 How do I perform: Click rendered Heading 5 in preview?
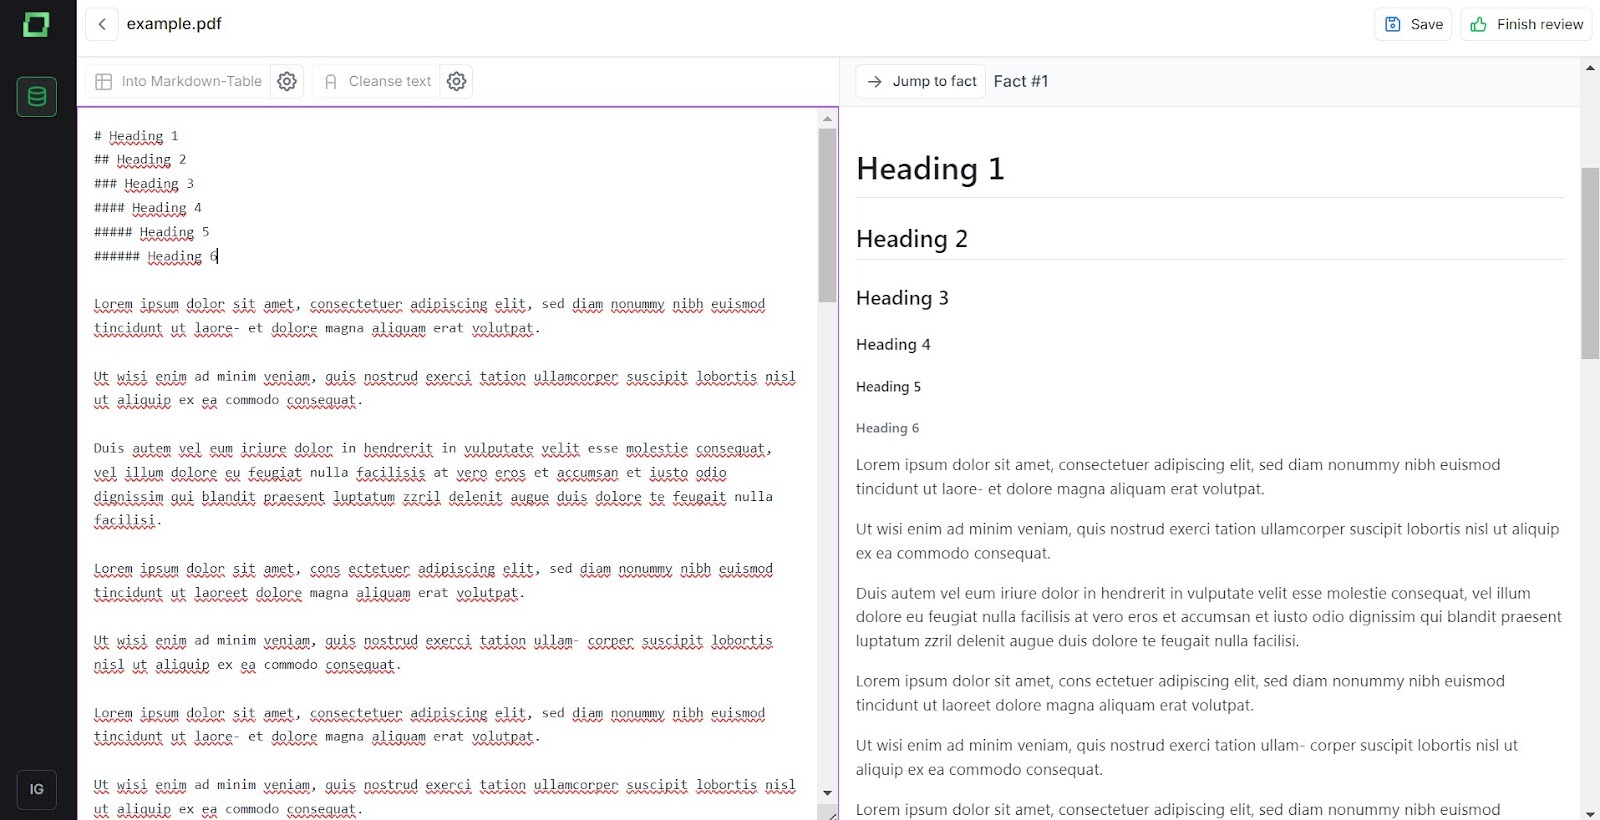click(x=888, y=387)
